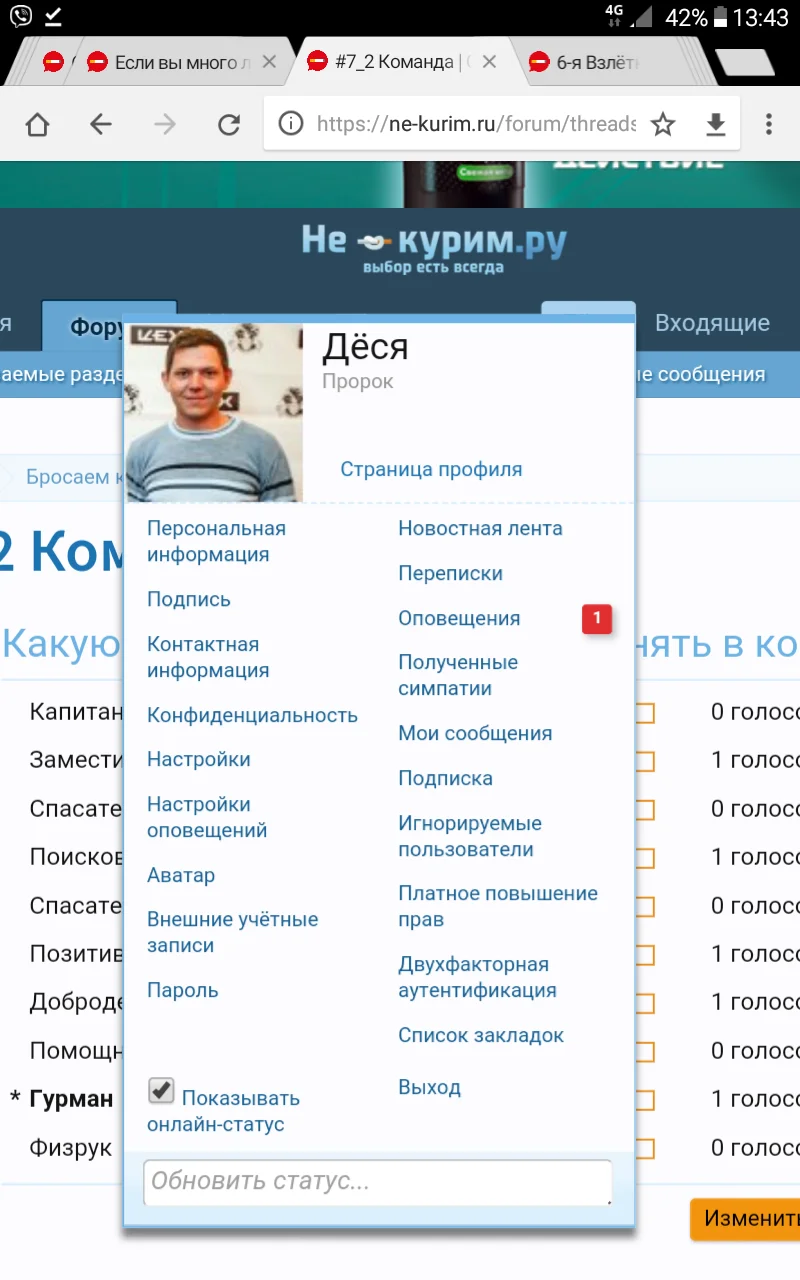This screenshot has height=1280, width=800.
Task: Tap the site info icon in the address bar
Action: point(290,124)
